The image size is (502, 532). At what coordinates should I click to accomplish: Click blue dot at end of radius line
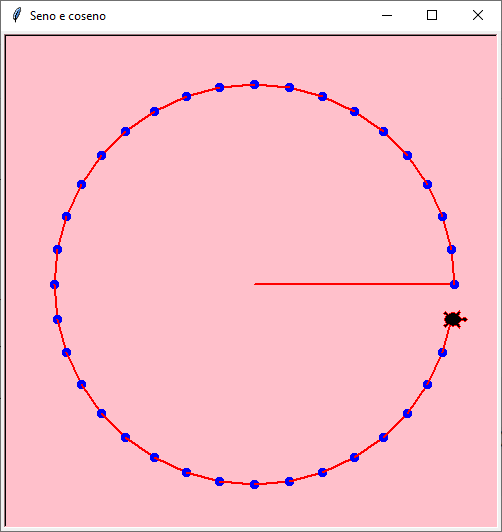pyautogui.click(x=455, y=284)
